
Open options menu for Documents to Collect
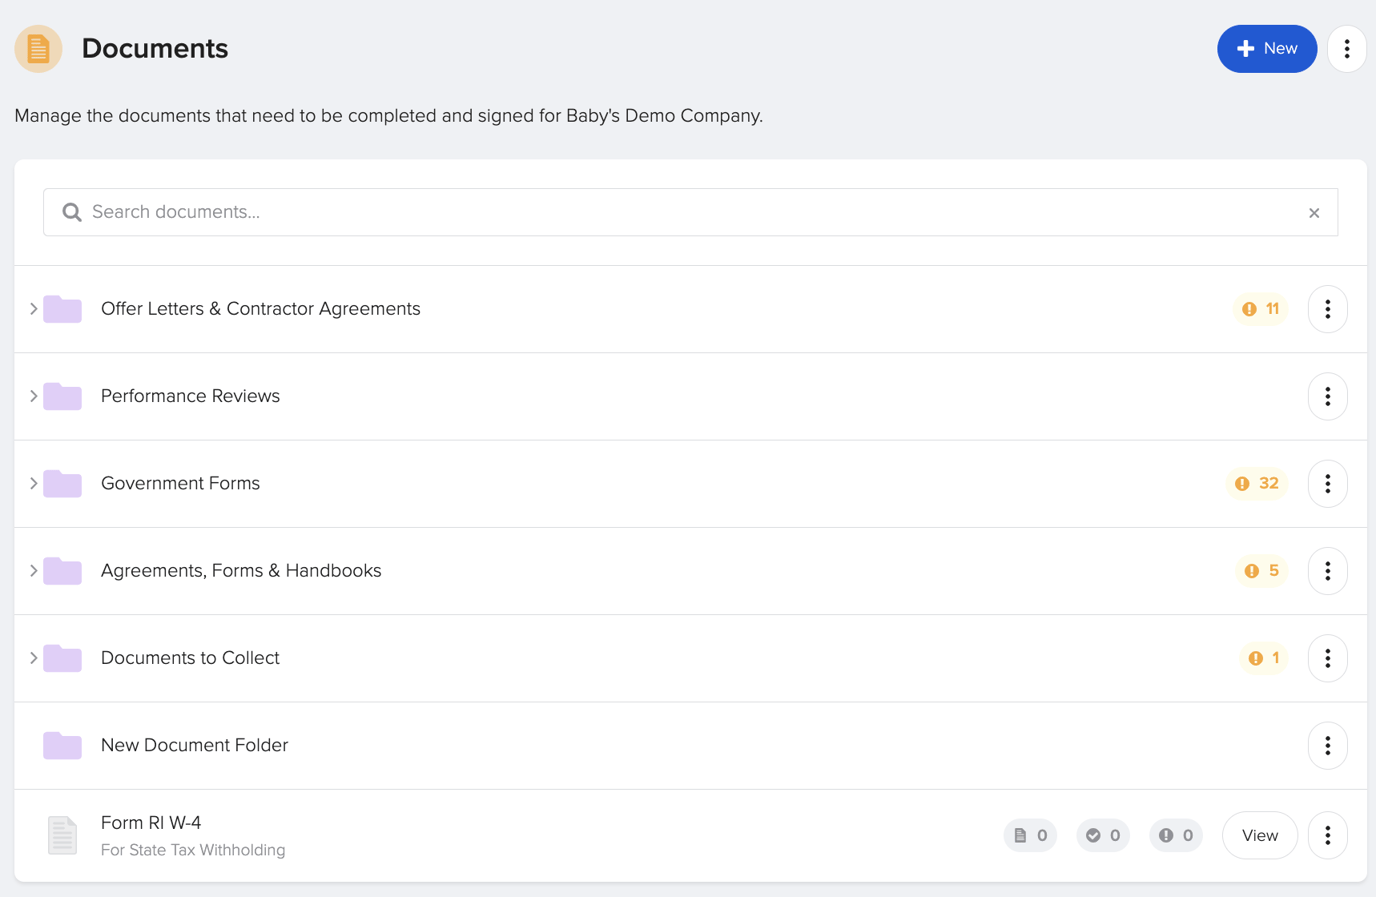pos(1327,658)
